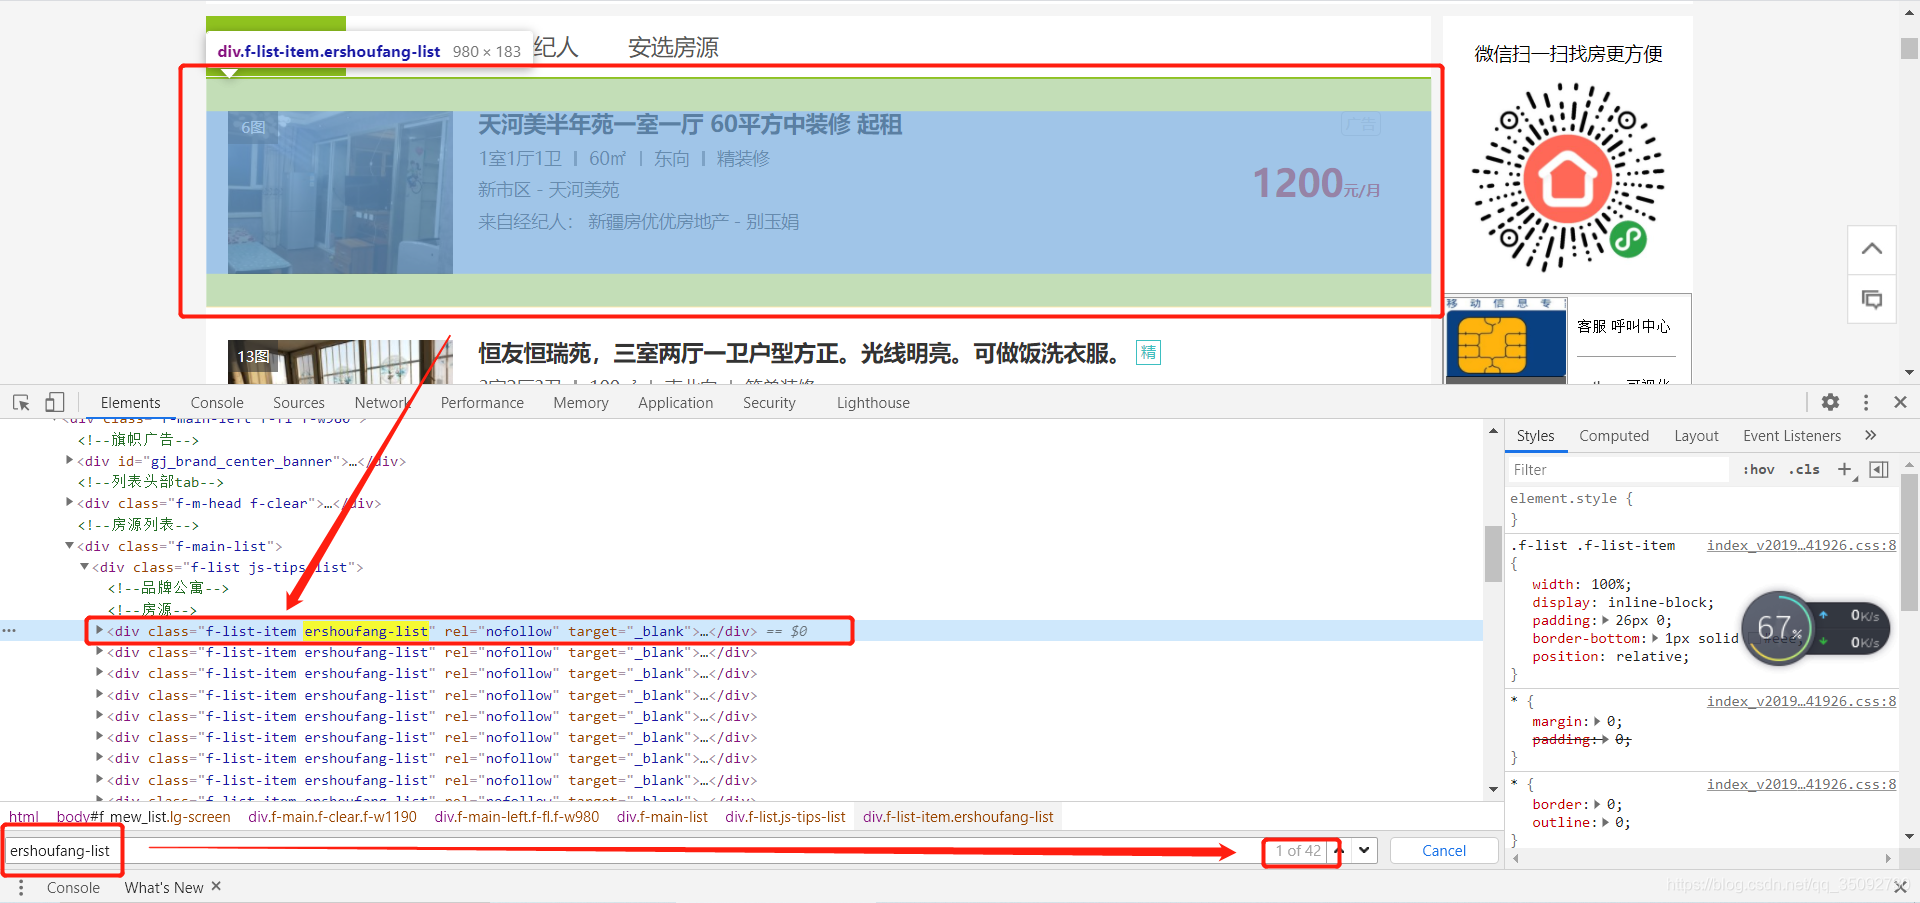The width and height of the screenshot is (1920, 903).
Task: Open the Sources tab
Action: tap(299, 402)
